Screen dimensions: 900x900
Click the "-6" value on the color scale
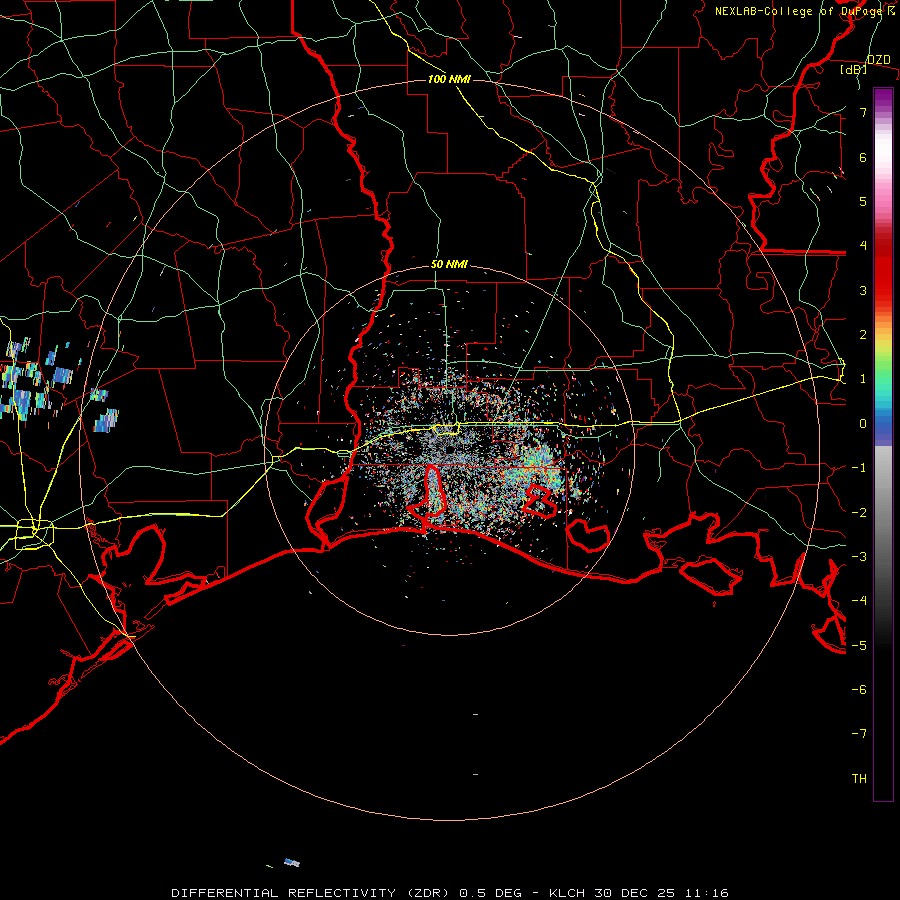coord(859,690)
